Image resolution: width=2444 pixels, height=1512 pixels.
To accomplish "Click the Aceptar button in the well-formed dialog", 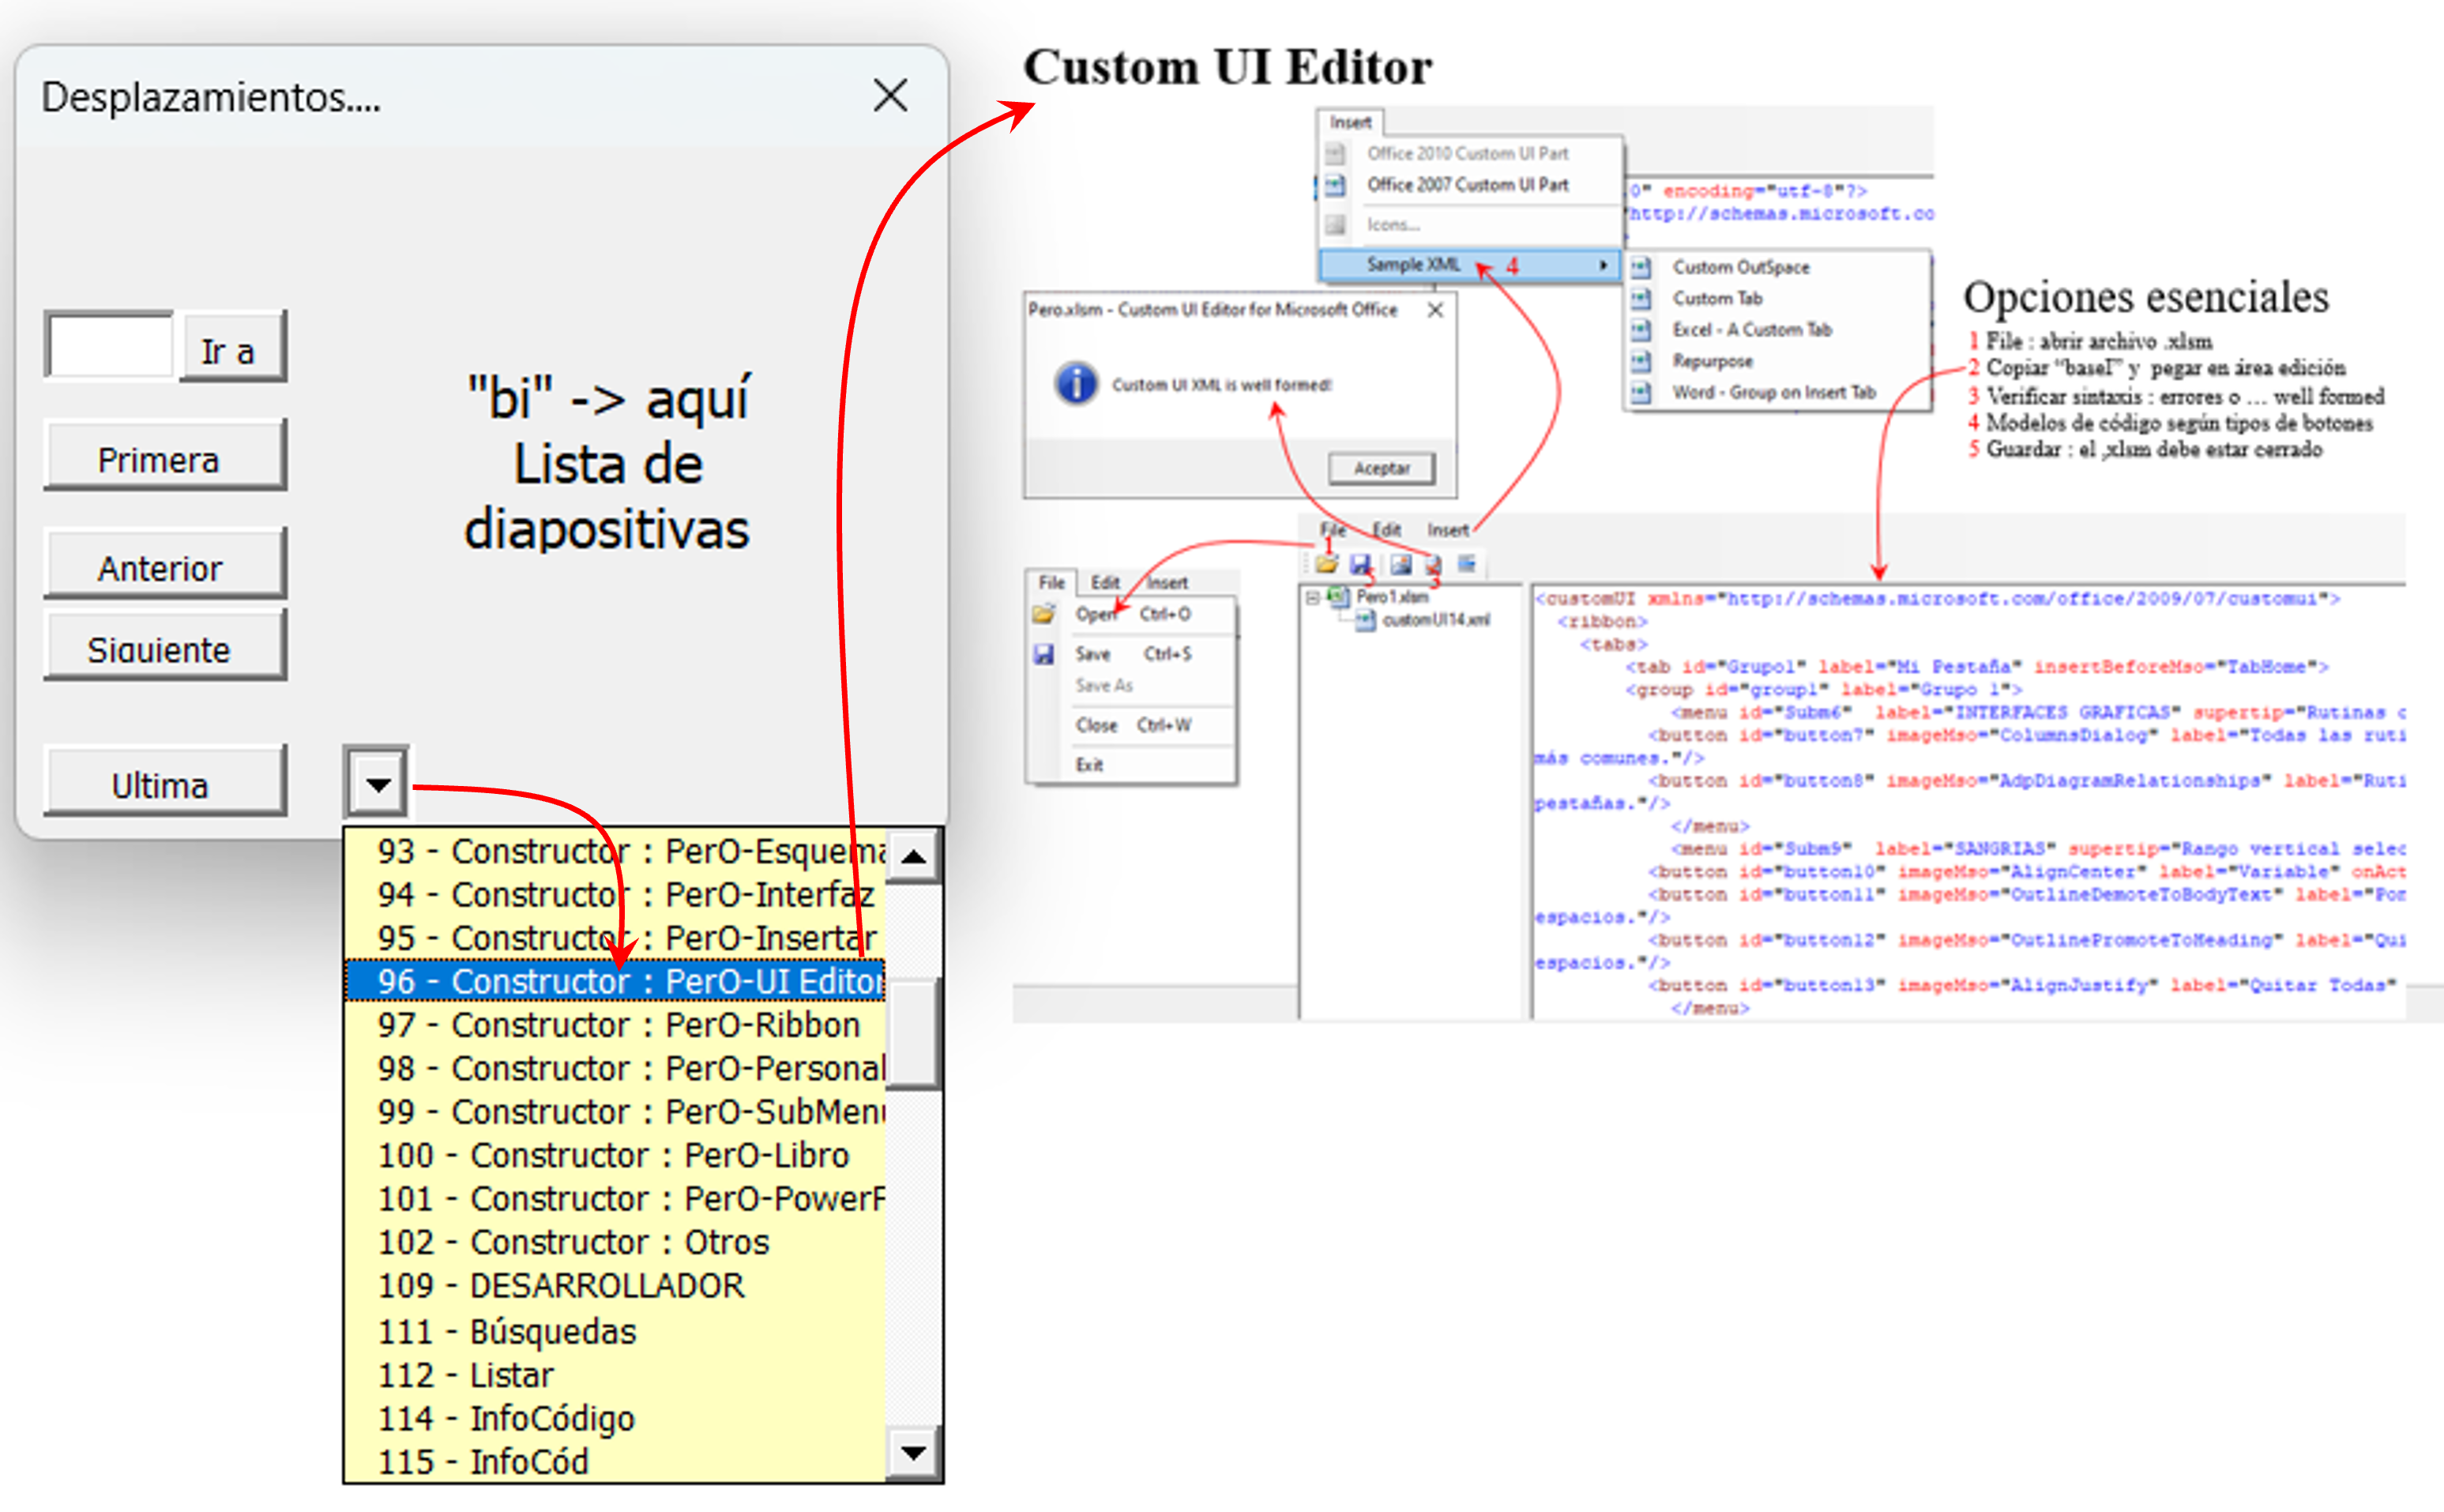I will tap(1381, 468).
